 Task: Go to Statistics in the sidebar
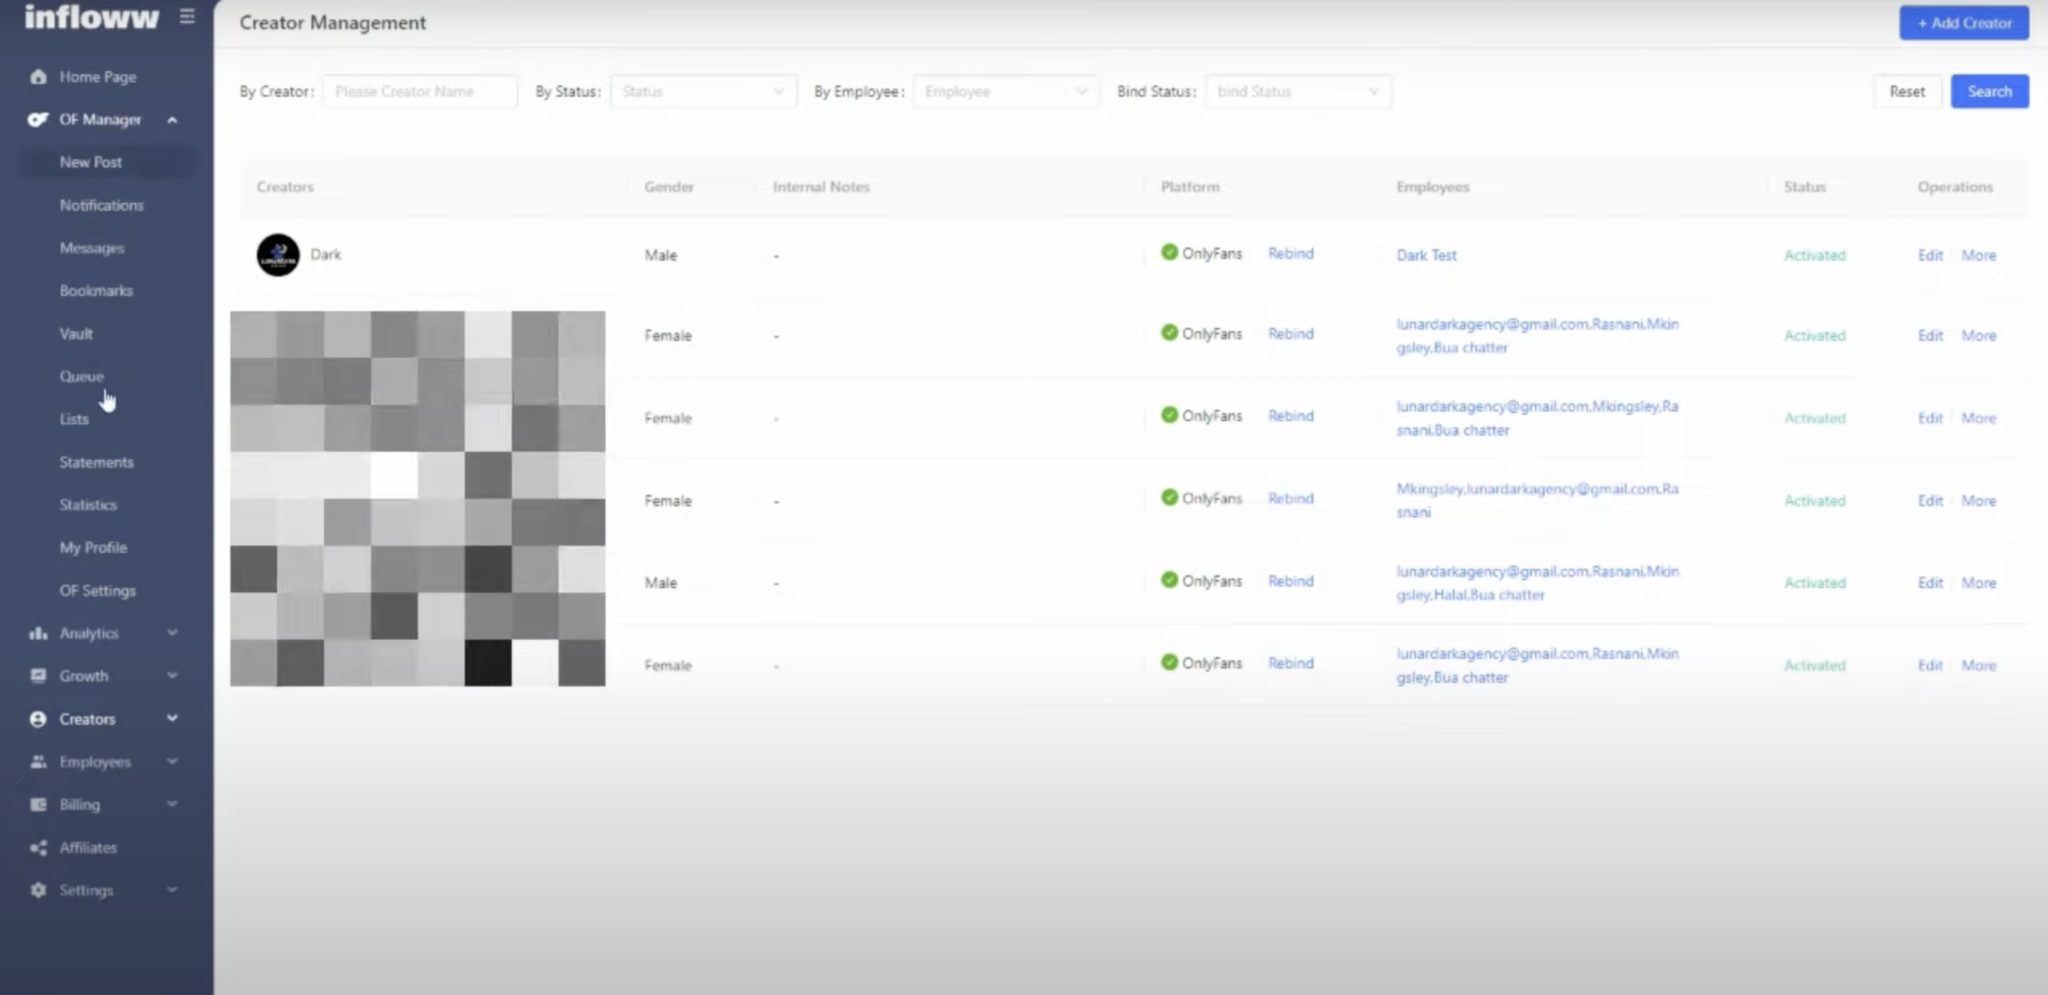click(88, 505)
